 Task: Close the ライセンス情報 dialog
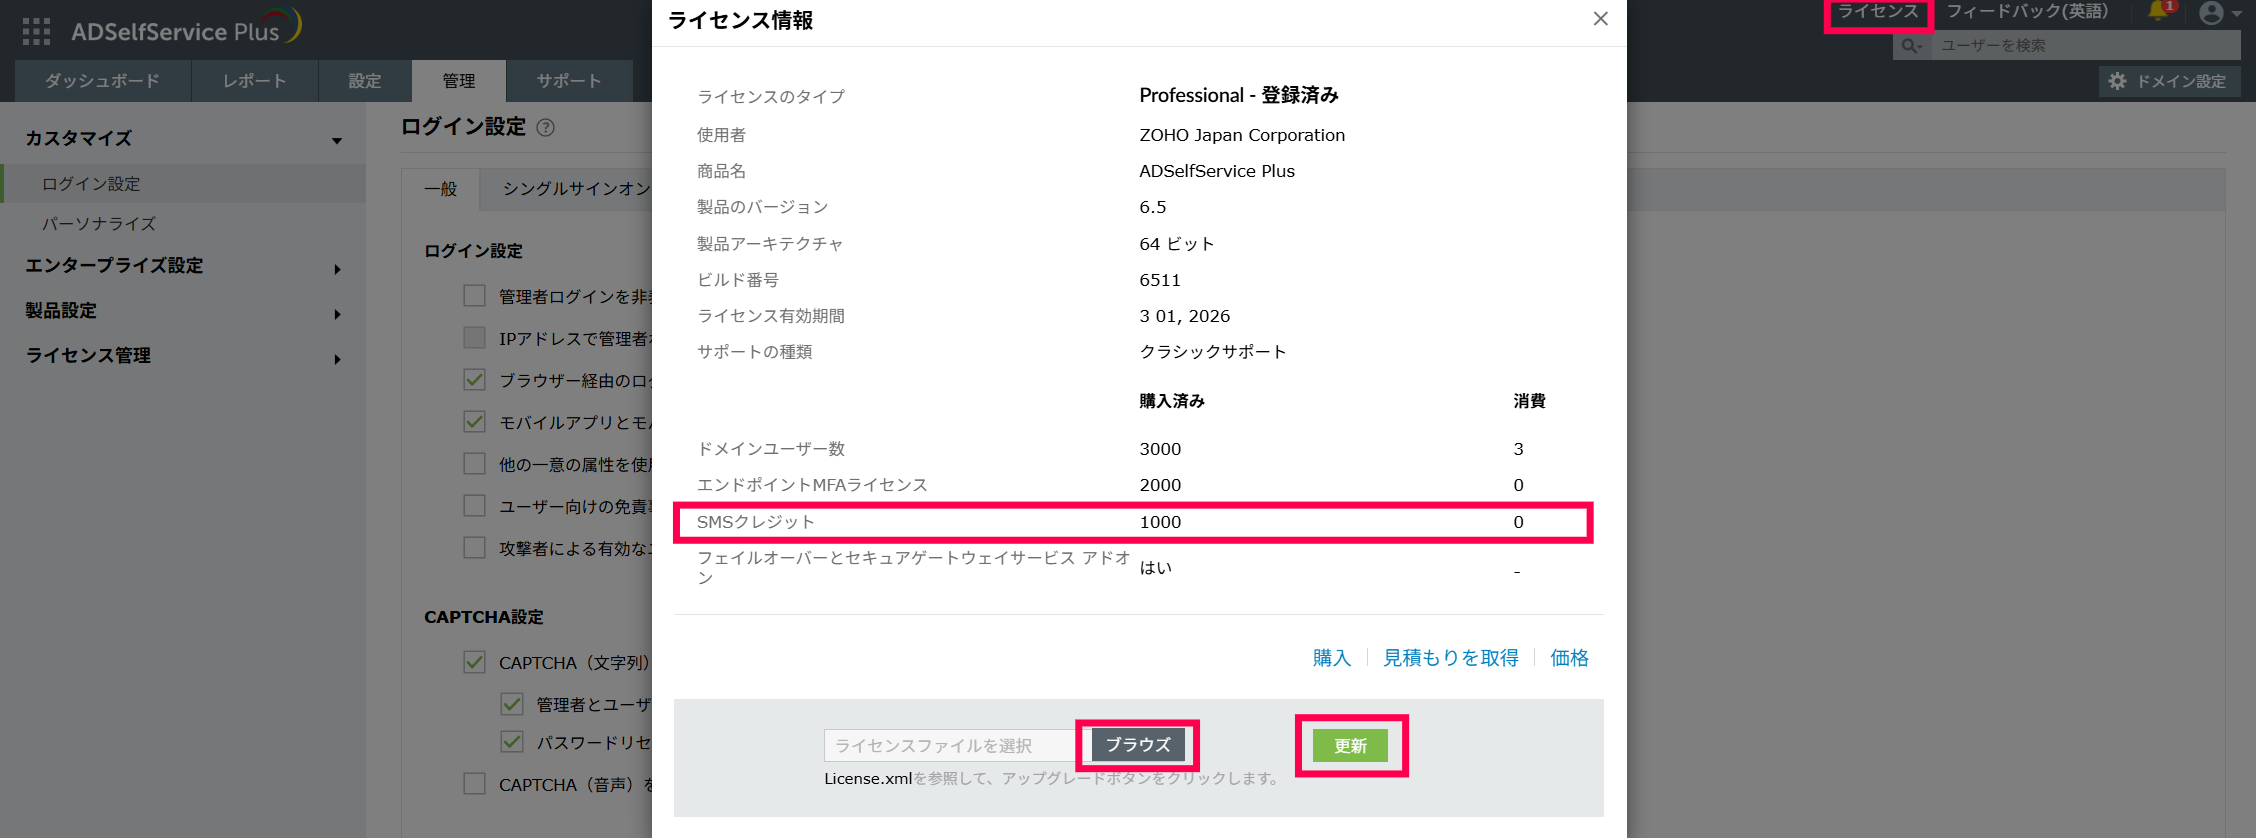[x=1600, y=19]
